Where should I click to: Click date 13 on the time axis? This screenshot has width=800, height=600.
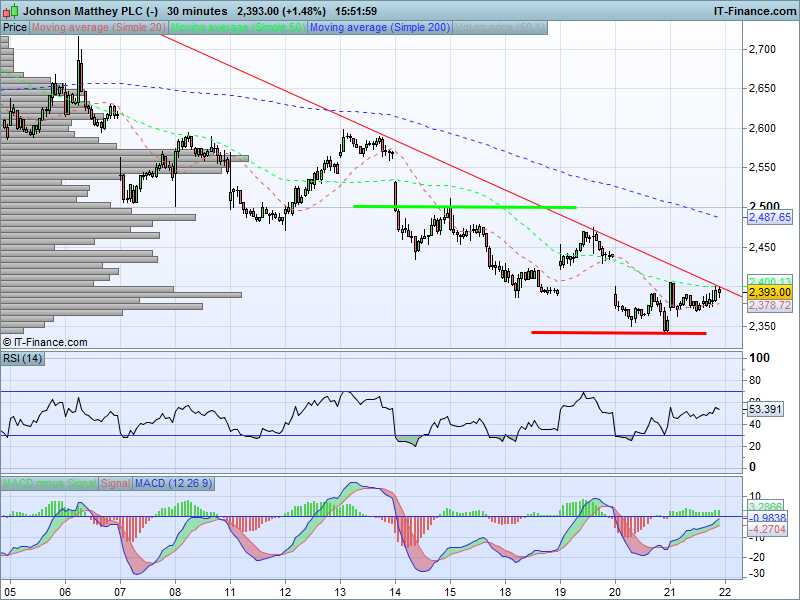tap(340, 590)
